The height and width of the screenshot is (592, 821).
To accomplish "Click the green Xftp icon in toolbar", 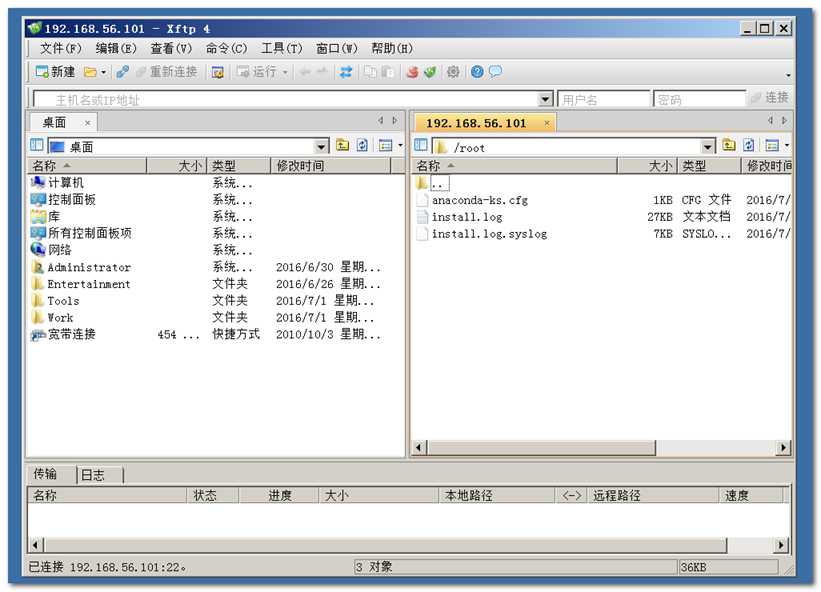I will click(430, 72).
